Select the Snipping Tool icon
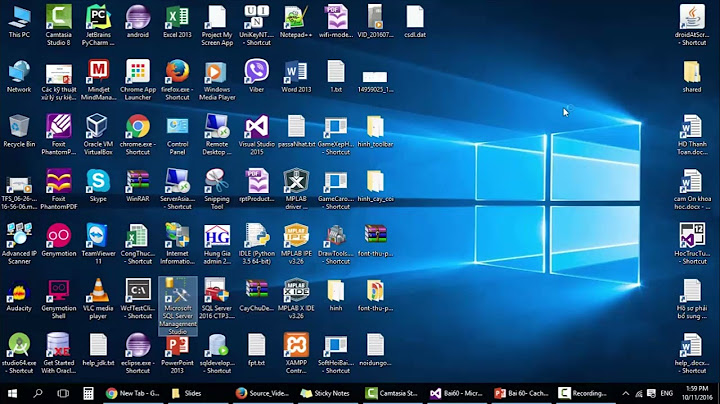 point(217,188)
